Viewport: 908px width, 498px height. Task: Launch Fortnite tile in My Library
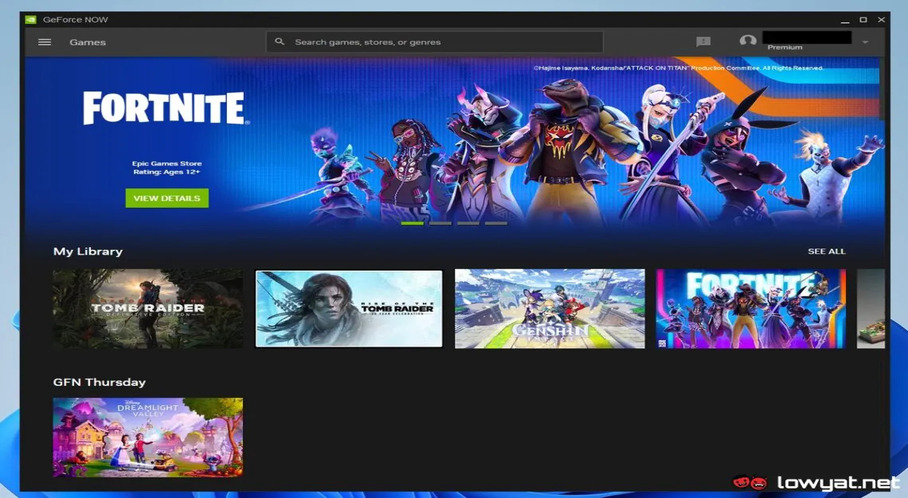pyautogui.click(x=750, y=308)
